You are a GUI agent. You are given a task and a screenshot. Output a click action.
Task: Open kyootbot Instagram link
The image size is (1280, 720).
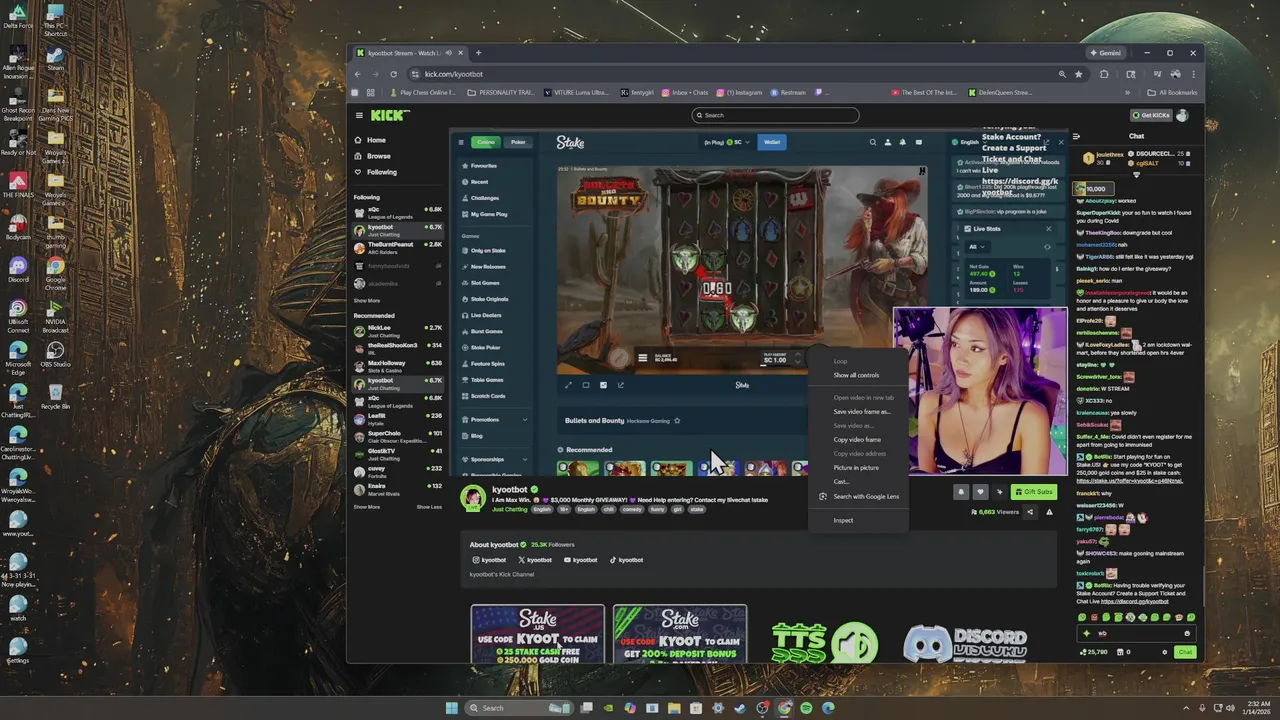pyautogui.click(x=490, y=560)
